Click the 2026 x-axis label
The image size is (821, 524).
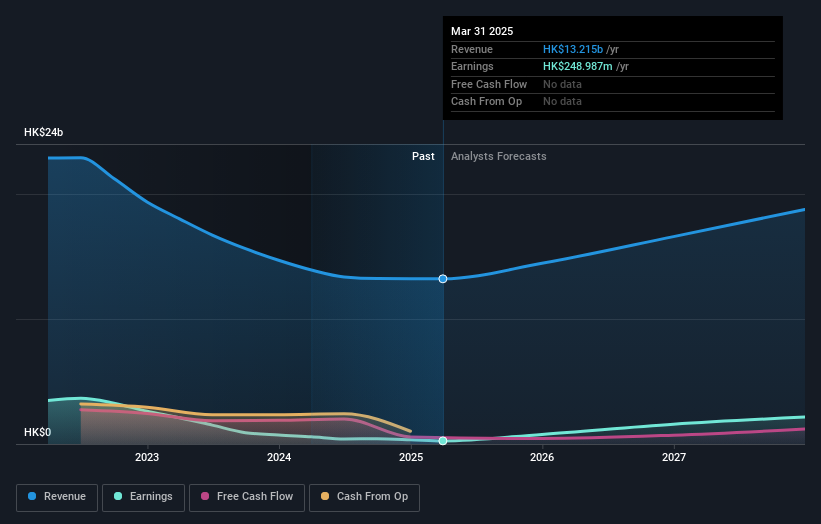click(542, 457)
